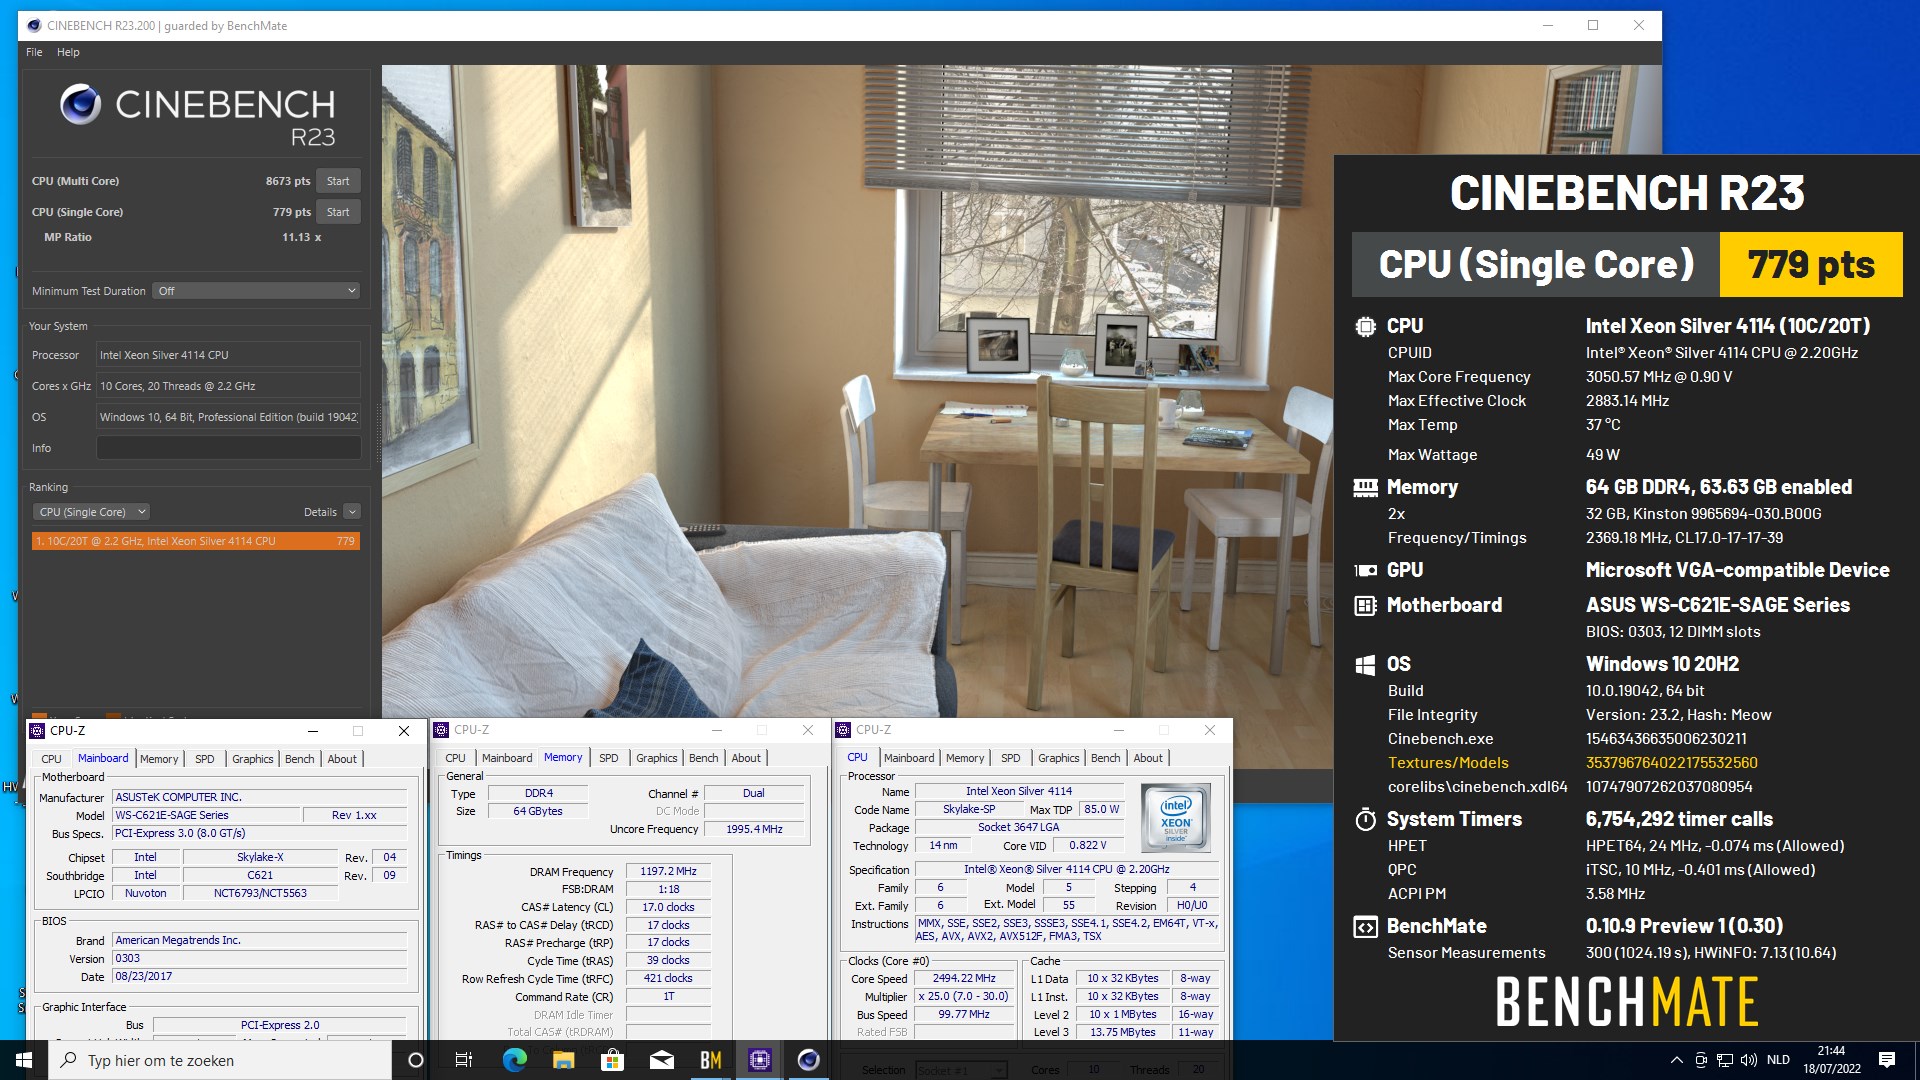Open Mainboard tab in middle CPU-Z window
Screen dimensions: 1920x1080
tap(507, 758)
